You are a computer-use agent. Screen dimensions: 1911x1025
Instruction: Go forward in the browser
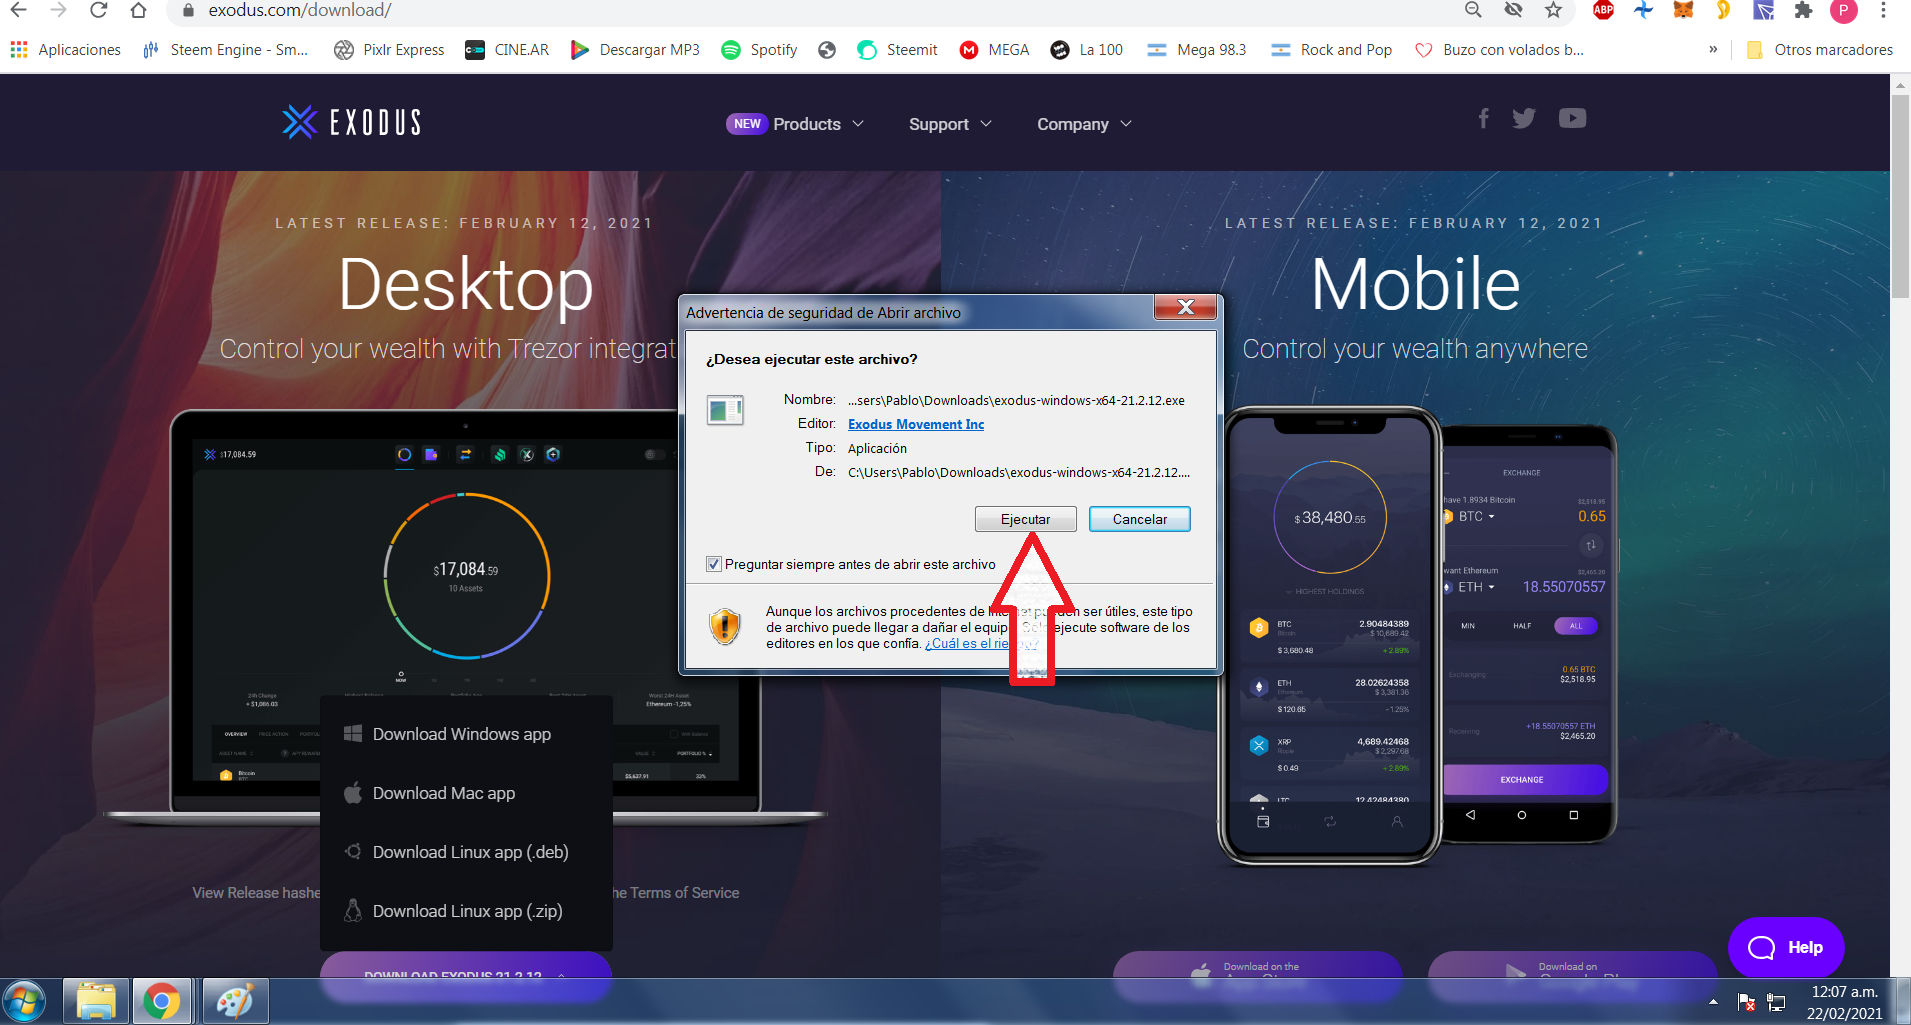[59, 10]
